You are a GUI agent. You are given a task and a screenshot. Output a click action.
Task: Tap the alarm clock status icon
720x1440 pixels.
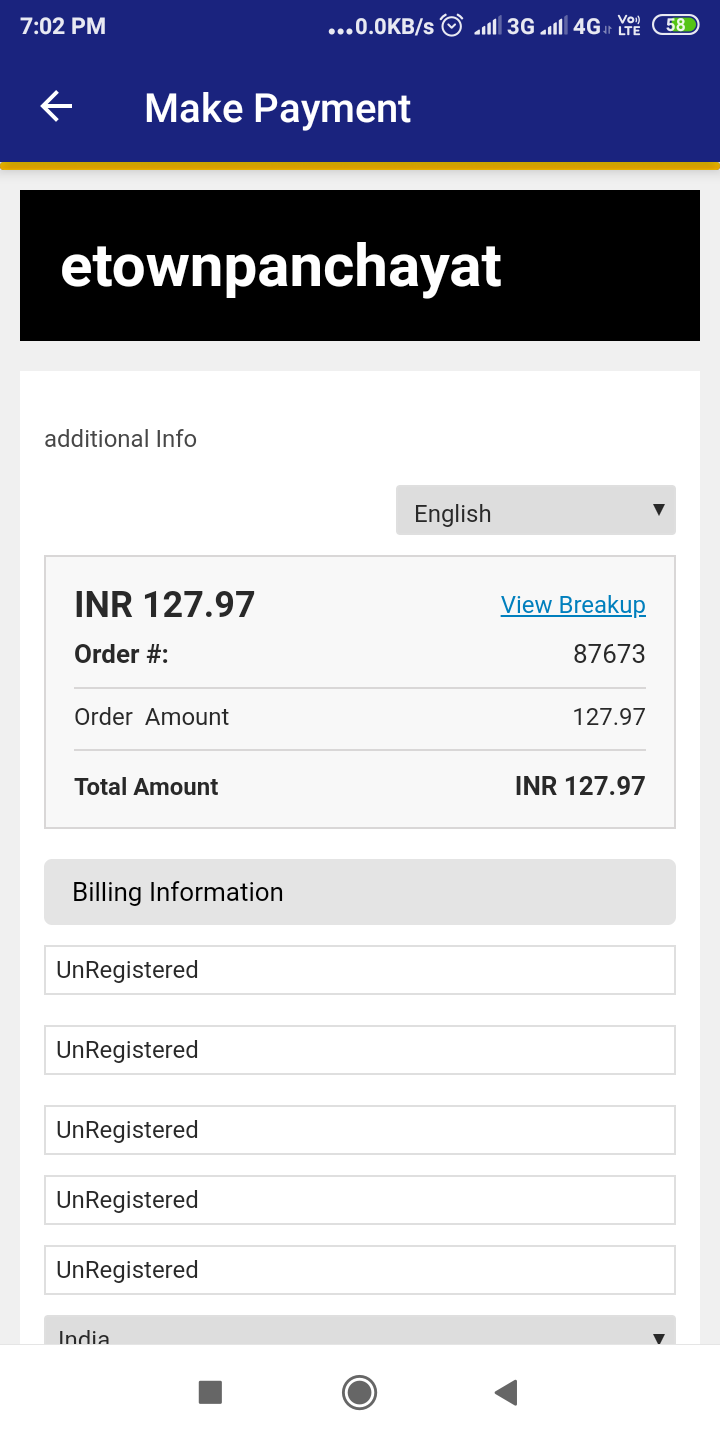[452, 25]
